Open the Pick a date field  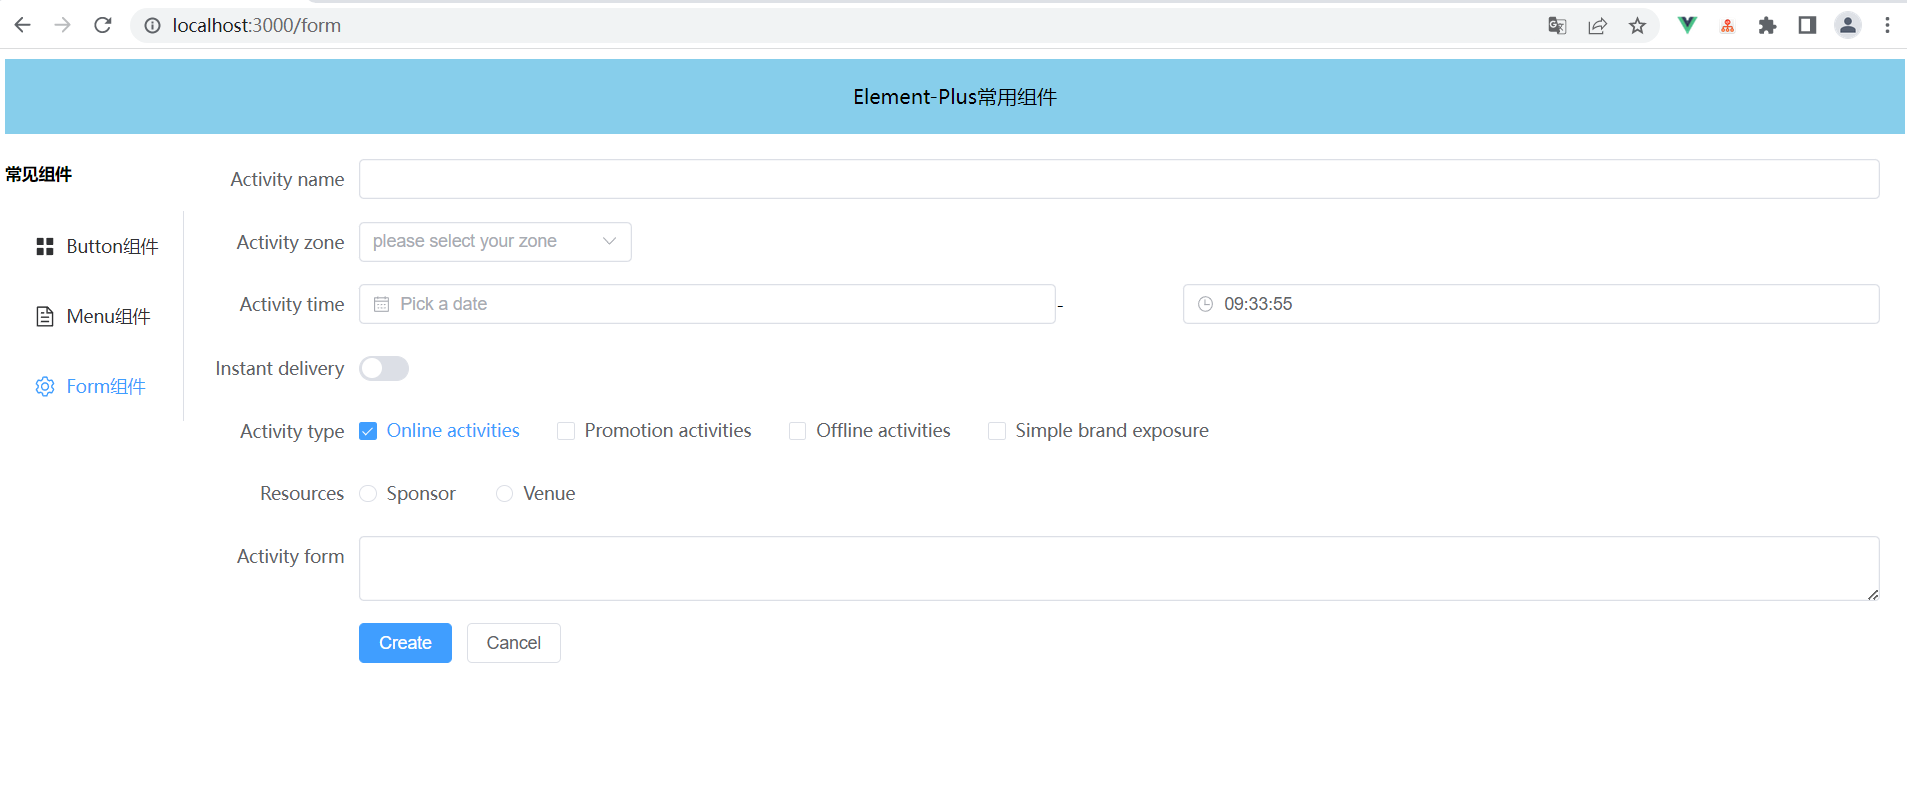tap(707, 304)
